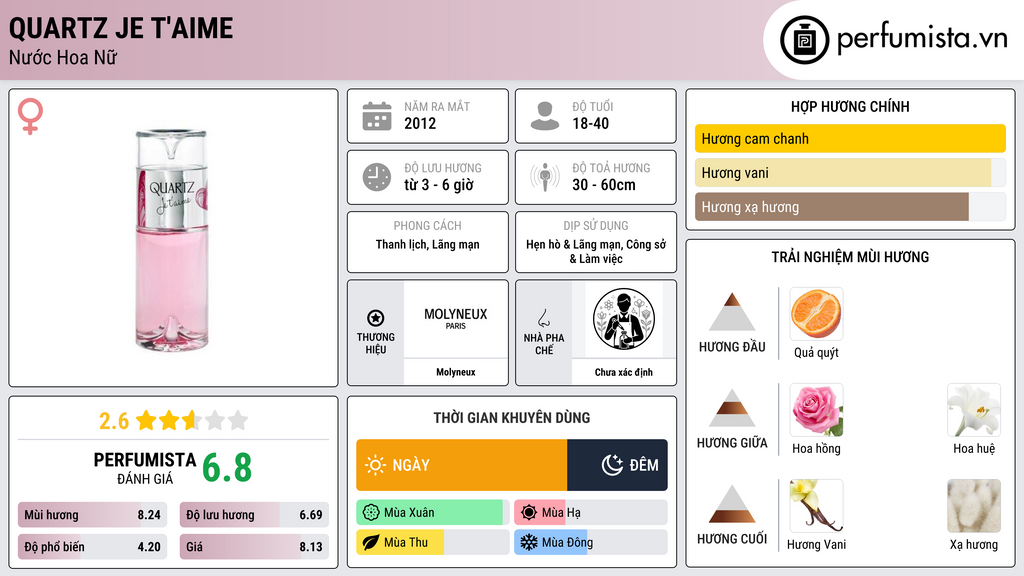The height and width of the screenshot is (576, 1024).
Task: Click the Xạ hương musk image
Action: [x=974, y=505]
